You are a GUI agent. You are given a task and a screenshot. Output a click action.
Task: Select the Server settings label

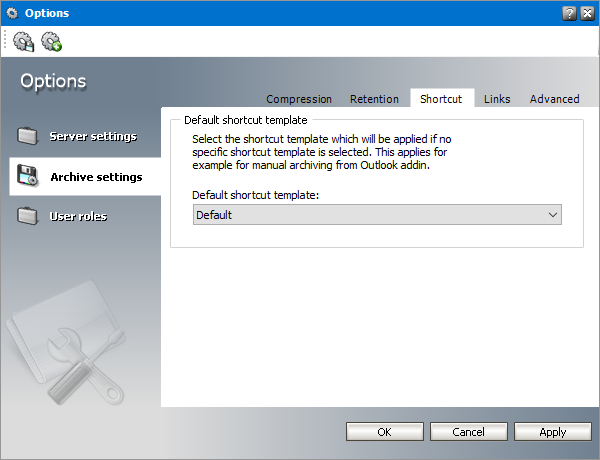click(x=93, y=136)
